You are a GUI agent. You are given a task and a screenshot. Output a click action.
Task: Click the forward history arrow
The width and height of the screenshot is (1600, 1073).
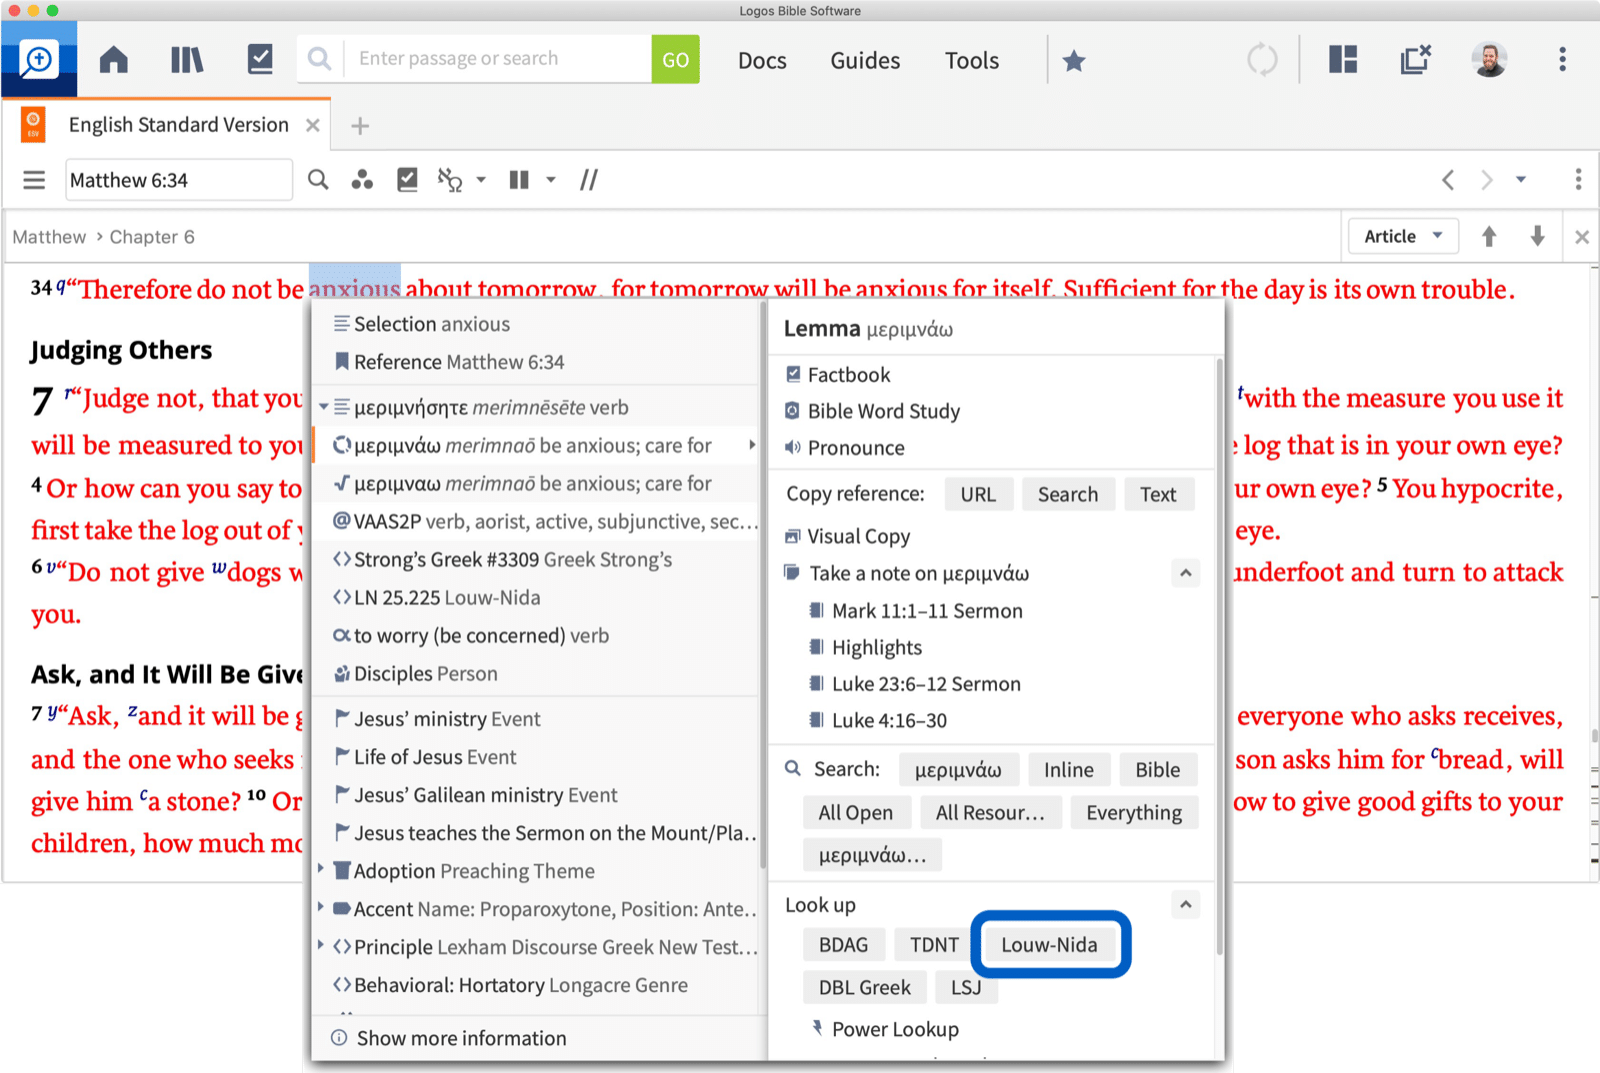click(1486, 180)
